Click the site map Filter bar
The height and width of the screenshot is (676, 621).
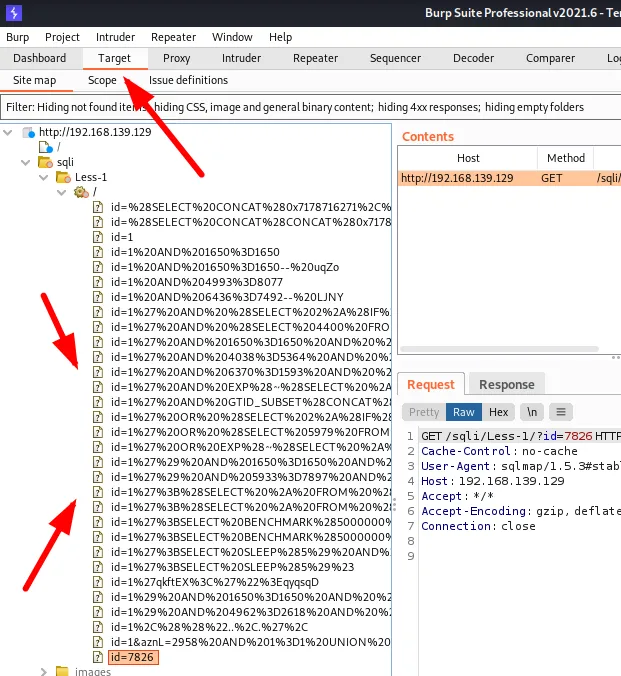coord(310,107)
